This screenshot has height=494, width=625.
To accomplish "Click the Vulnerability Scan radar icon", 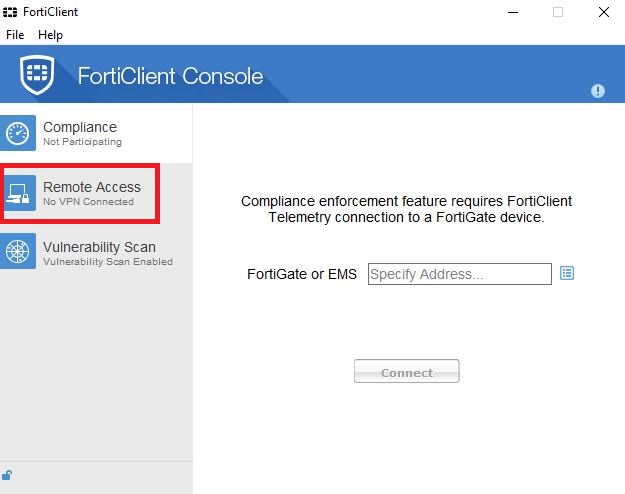I will point(19,253).
